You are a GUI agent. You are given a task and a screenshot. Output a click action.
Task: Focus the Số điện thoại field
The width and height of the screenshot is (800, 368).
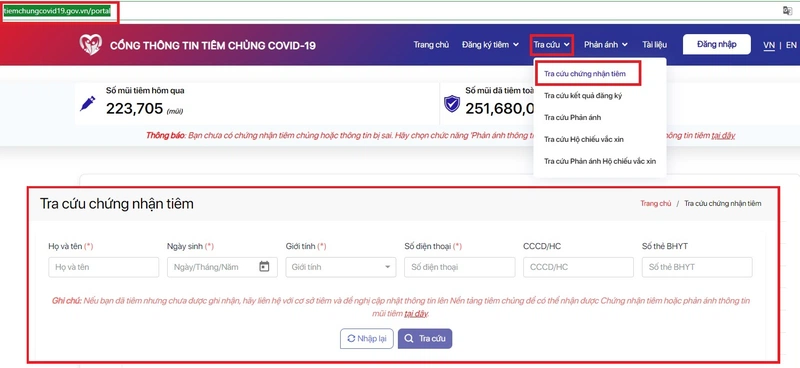(460, 267)
